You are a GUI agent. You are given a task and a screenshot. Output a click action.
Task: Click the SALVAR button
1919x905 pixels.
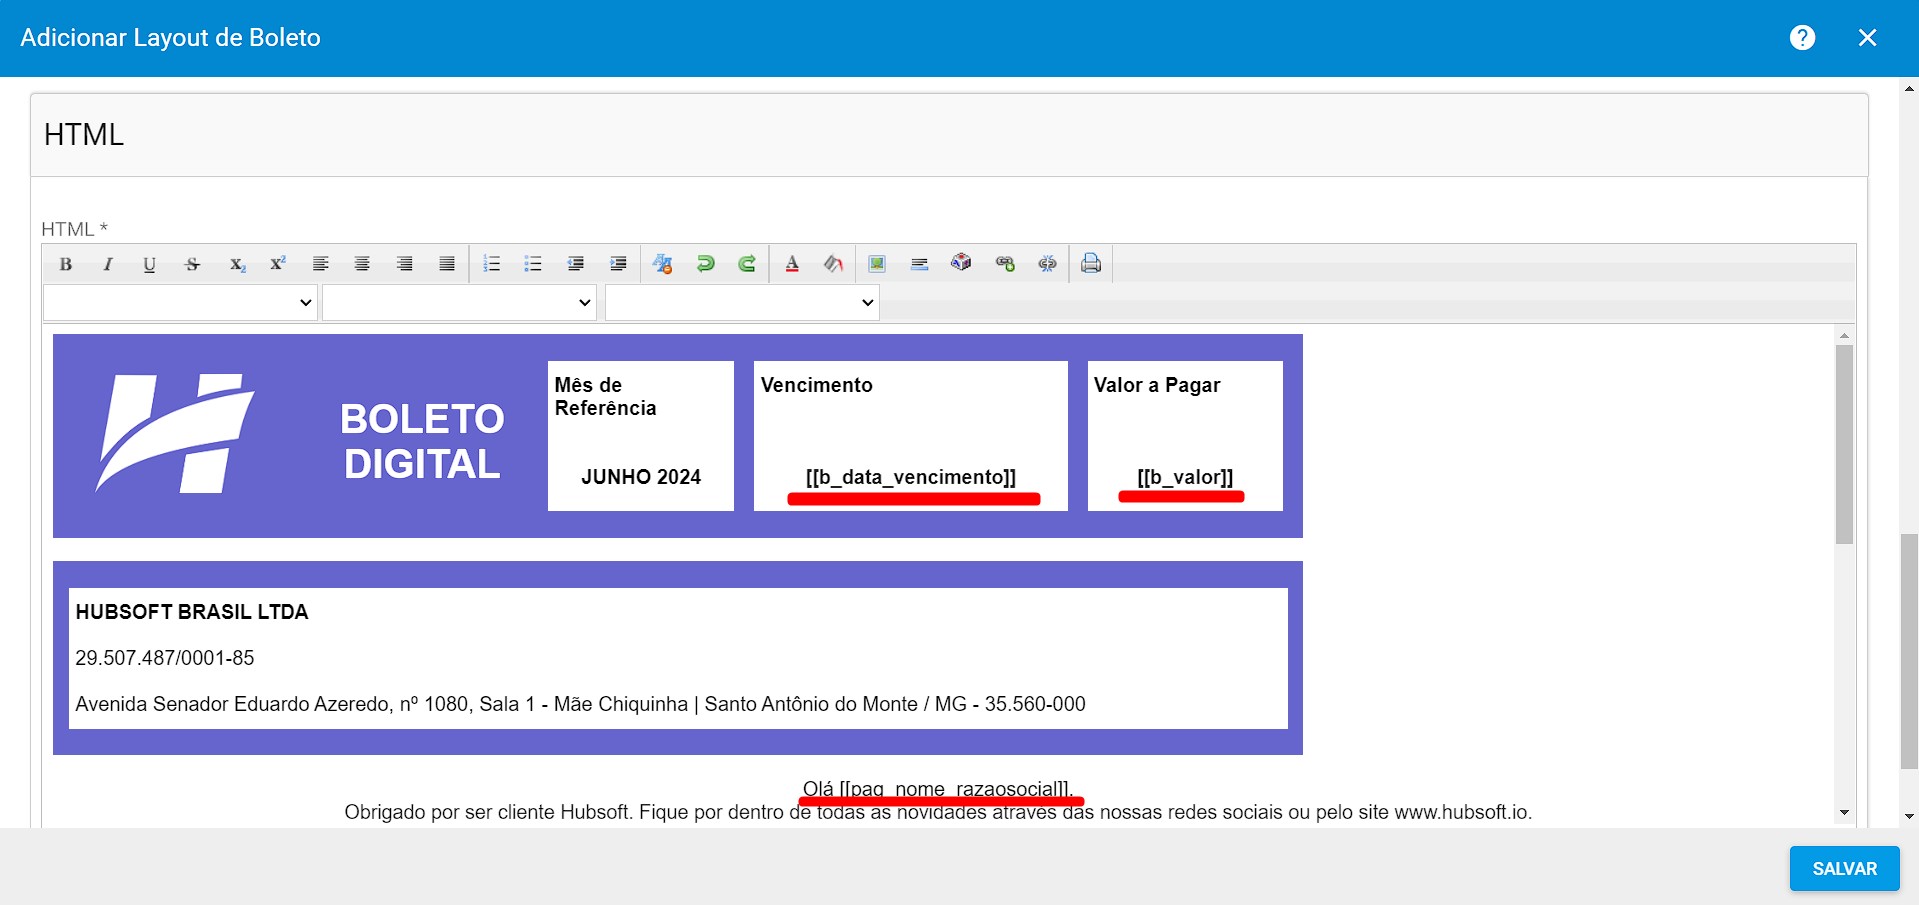point(1844,869)
